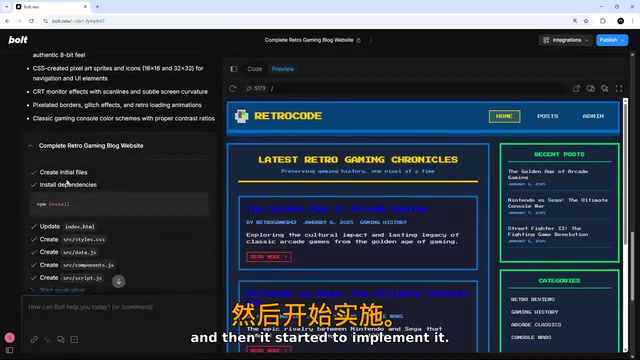640x360 pixels.
Task: Attach file with link icon
Action: [x=34, y=339]
